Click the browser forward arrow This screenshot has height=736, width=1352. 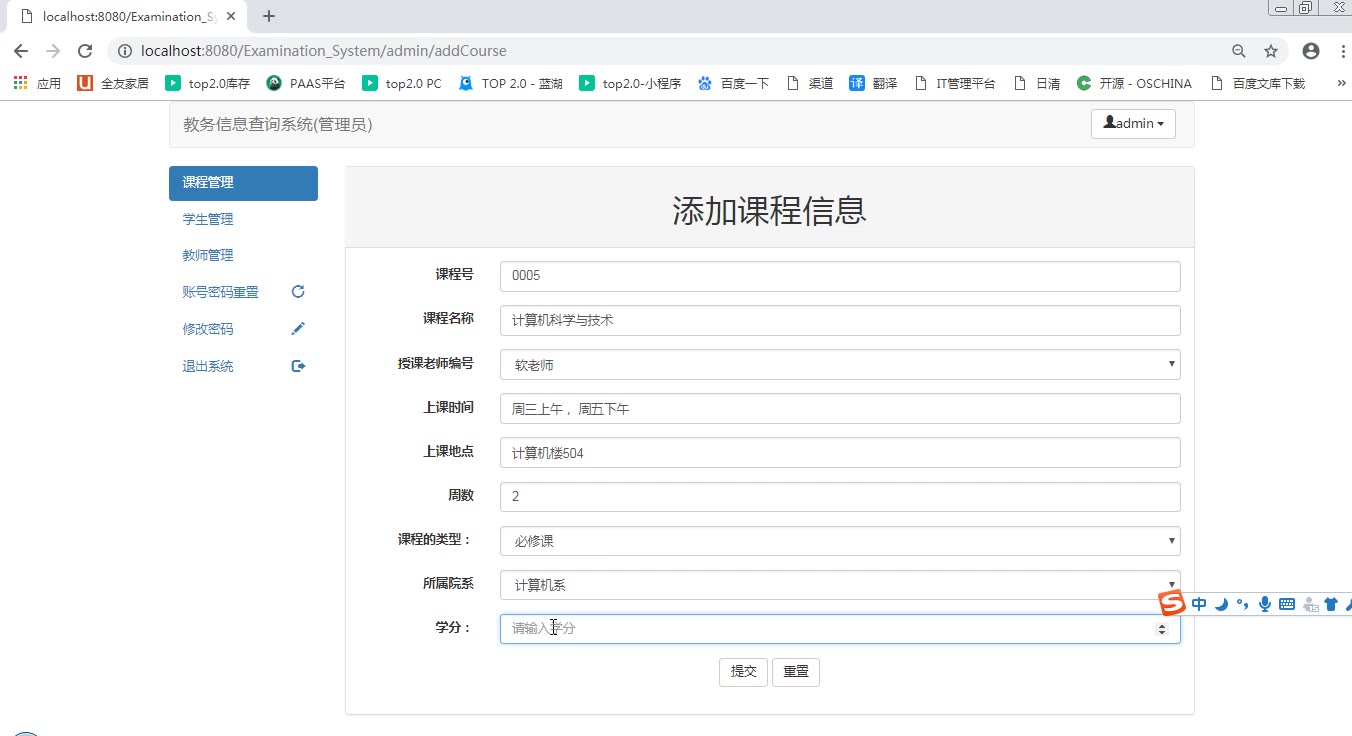(53, 51)
